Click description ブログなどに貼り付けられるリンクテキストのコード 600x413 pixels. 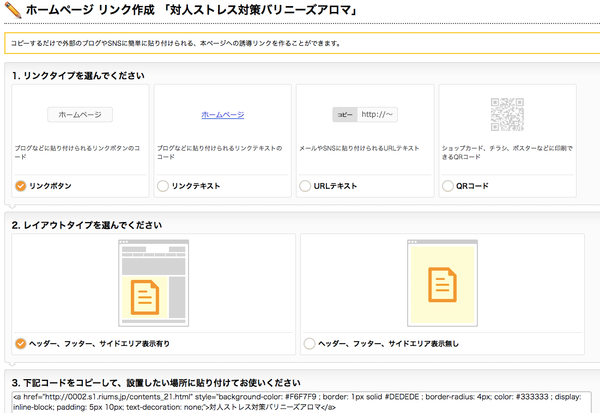pyautogui.click(x=220, y=152)
